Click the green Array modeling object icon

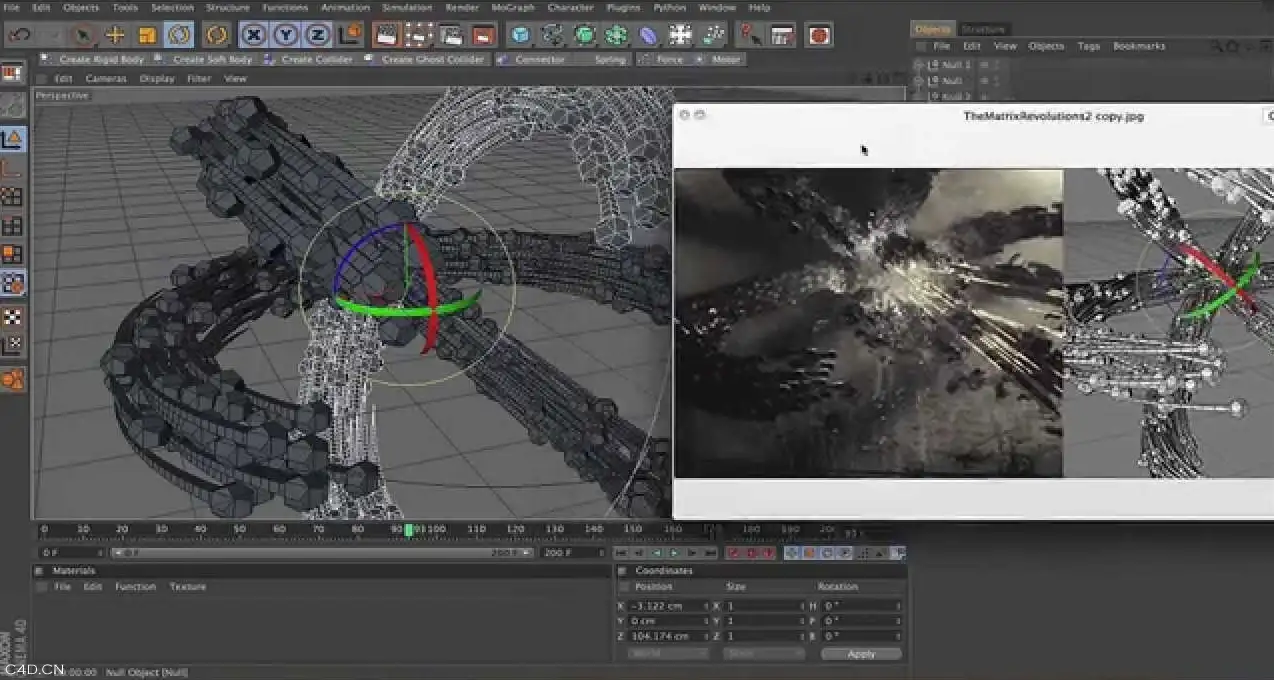pos(616,35)
